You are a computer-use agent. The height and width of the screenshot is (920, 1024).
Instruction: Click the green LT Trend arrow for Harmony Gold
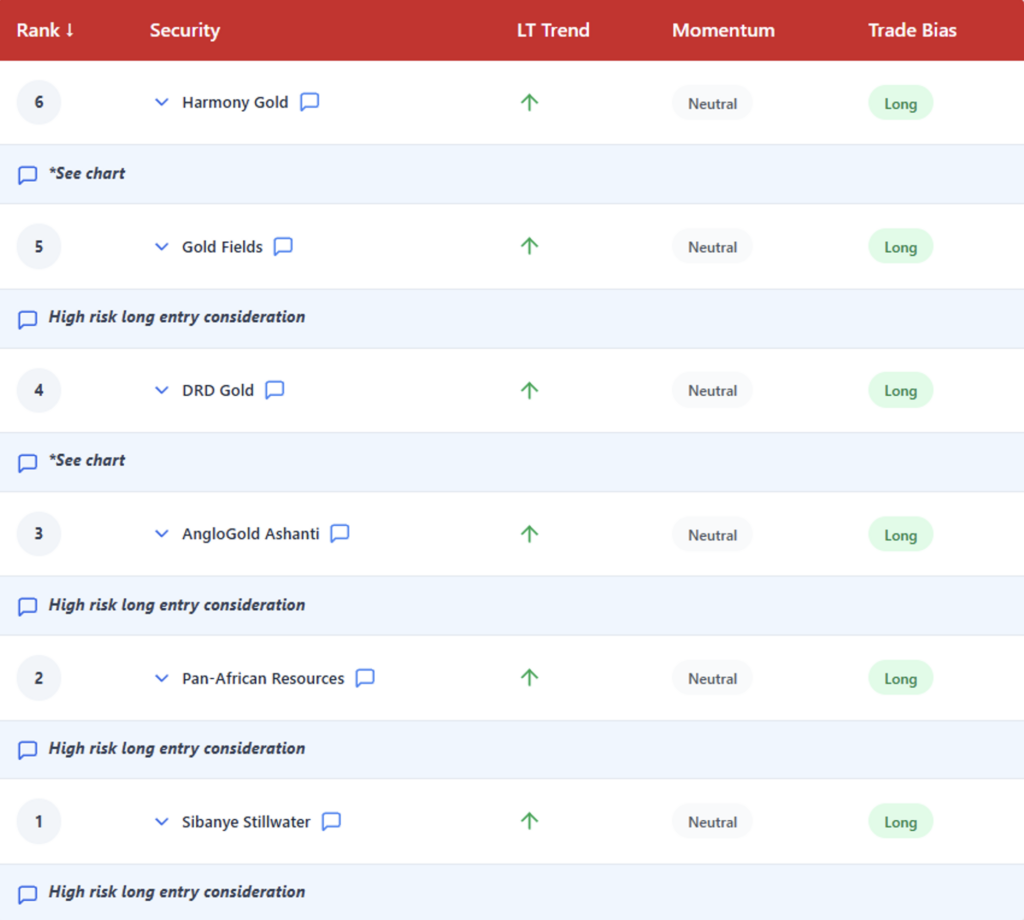coord(530,102)
